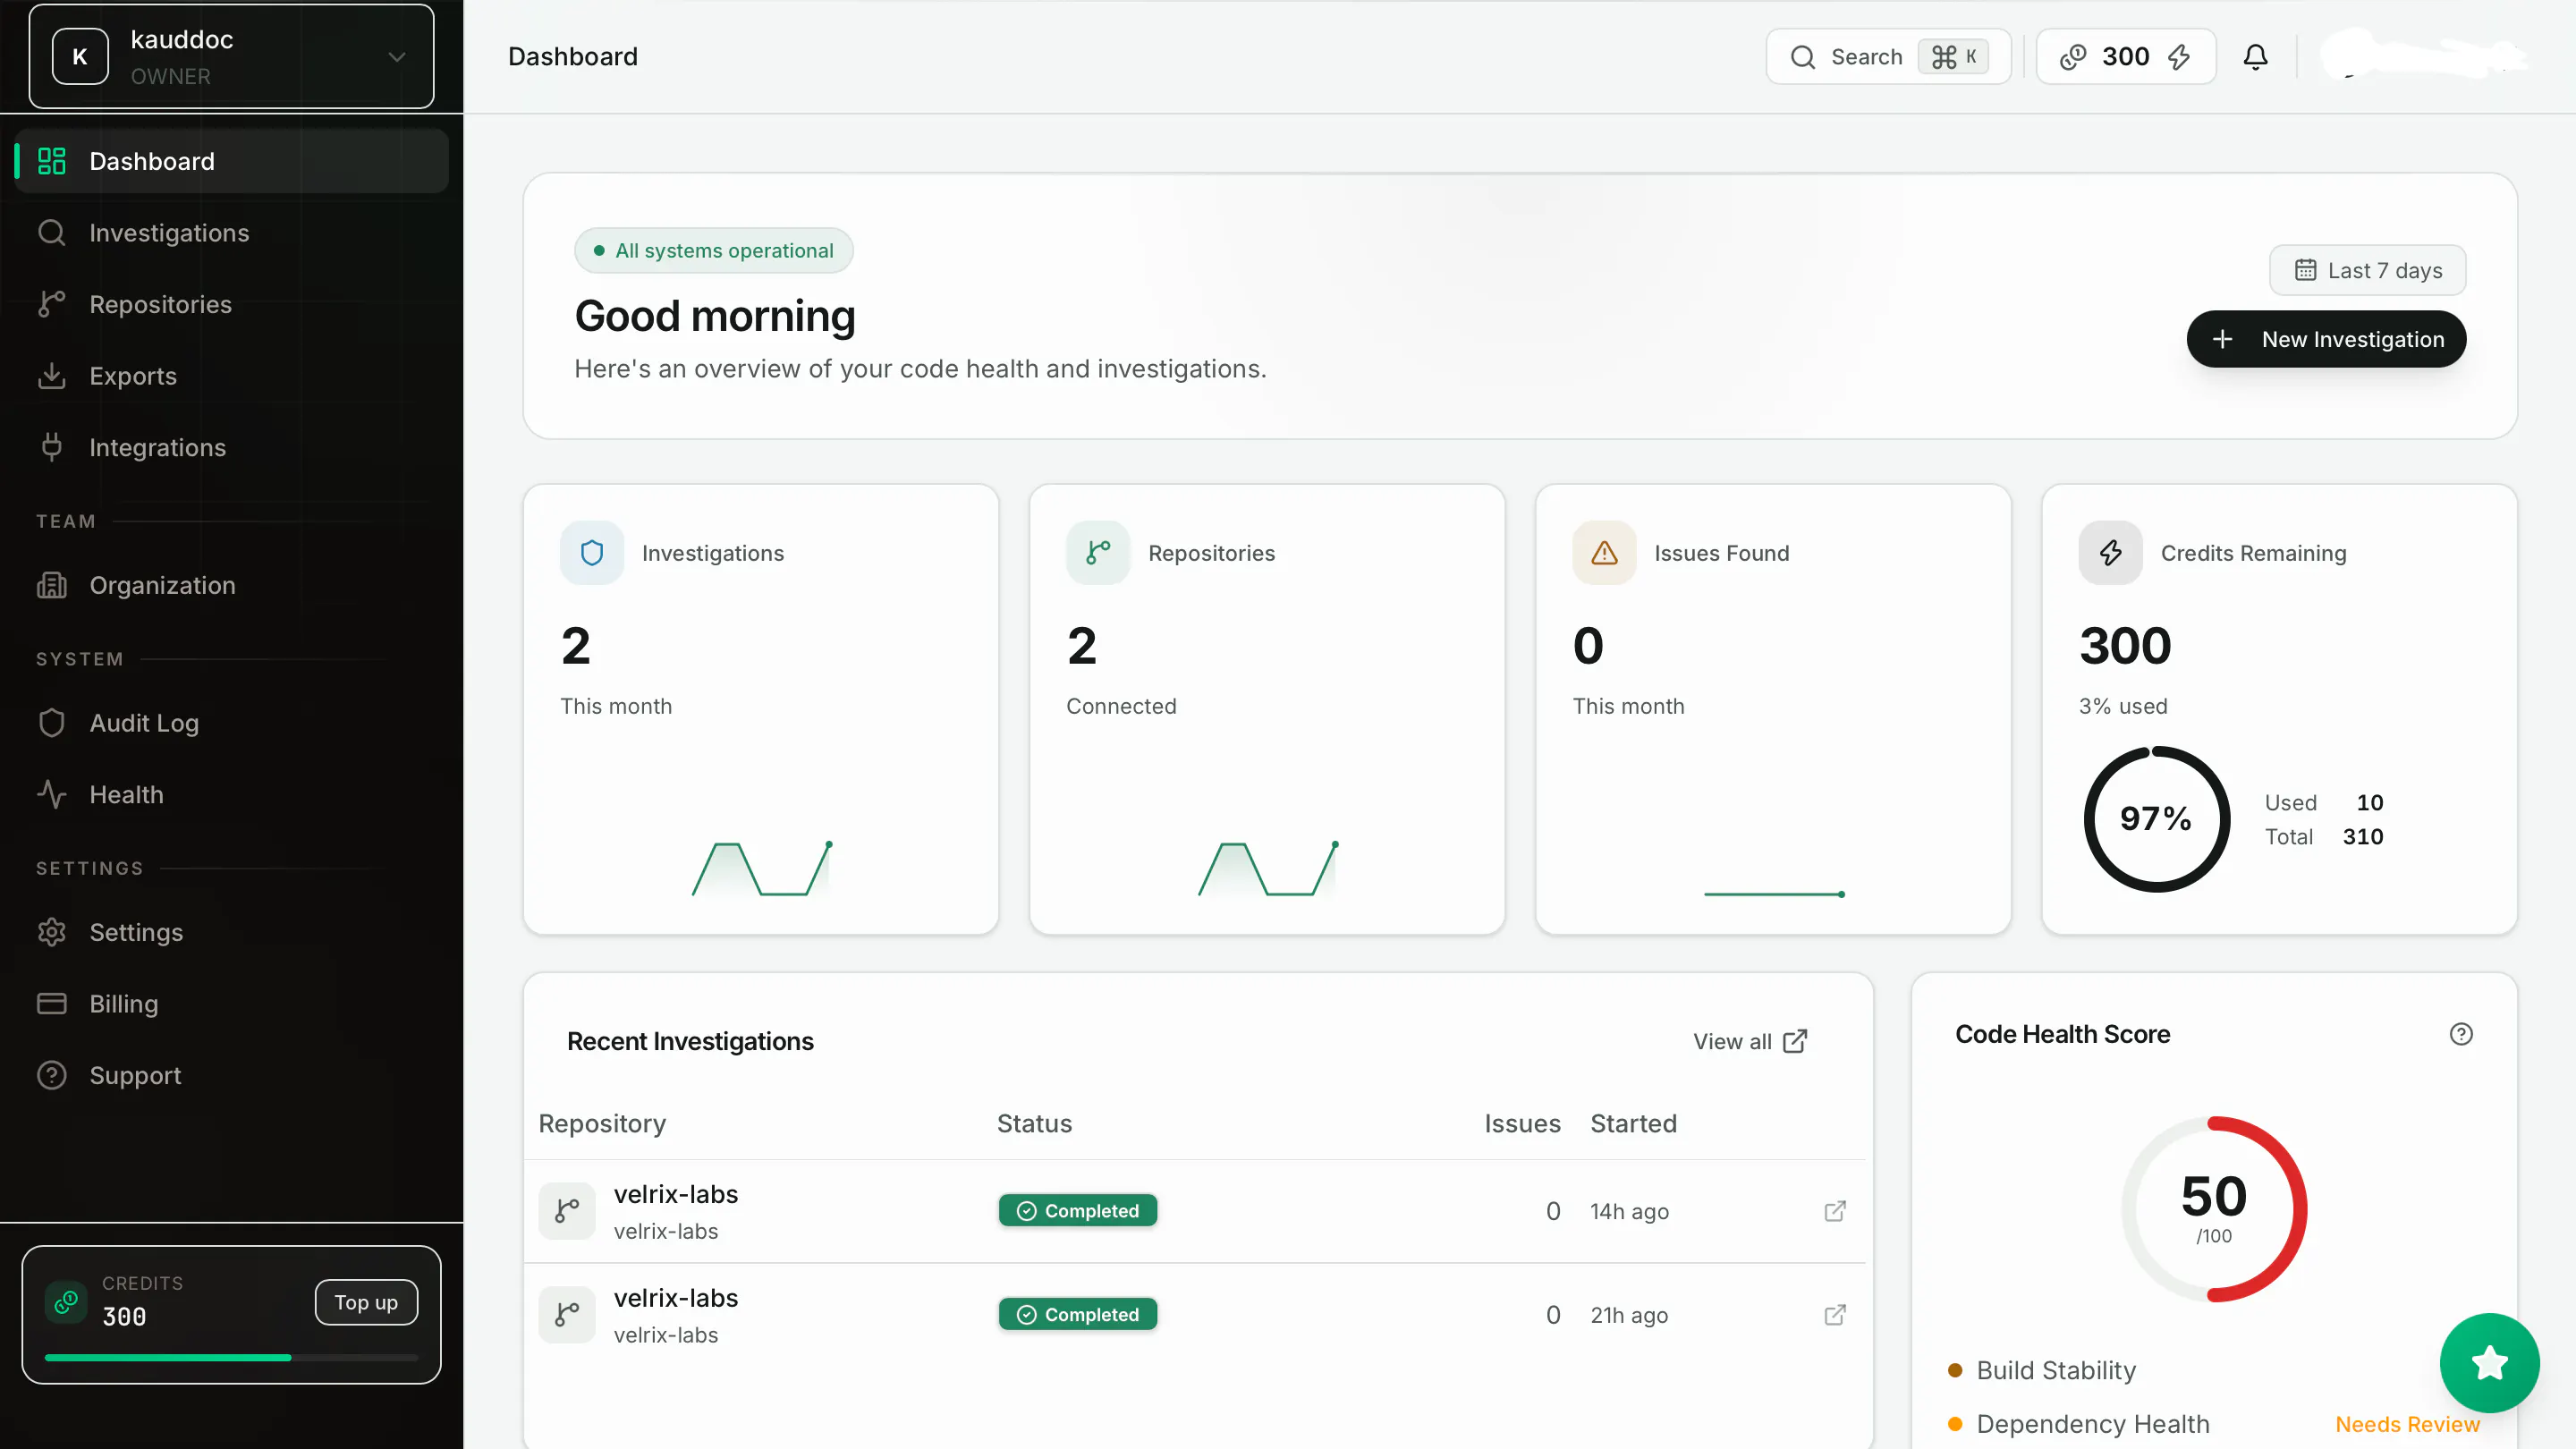Click the Status column header
Viewport: 2576px width, 1449px height.
(1034, 1124)
